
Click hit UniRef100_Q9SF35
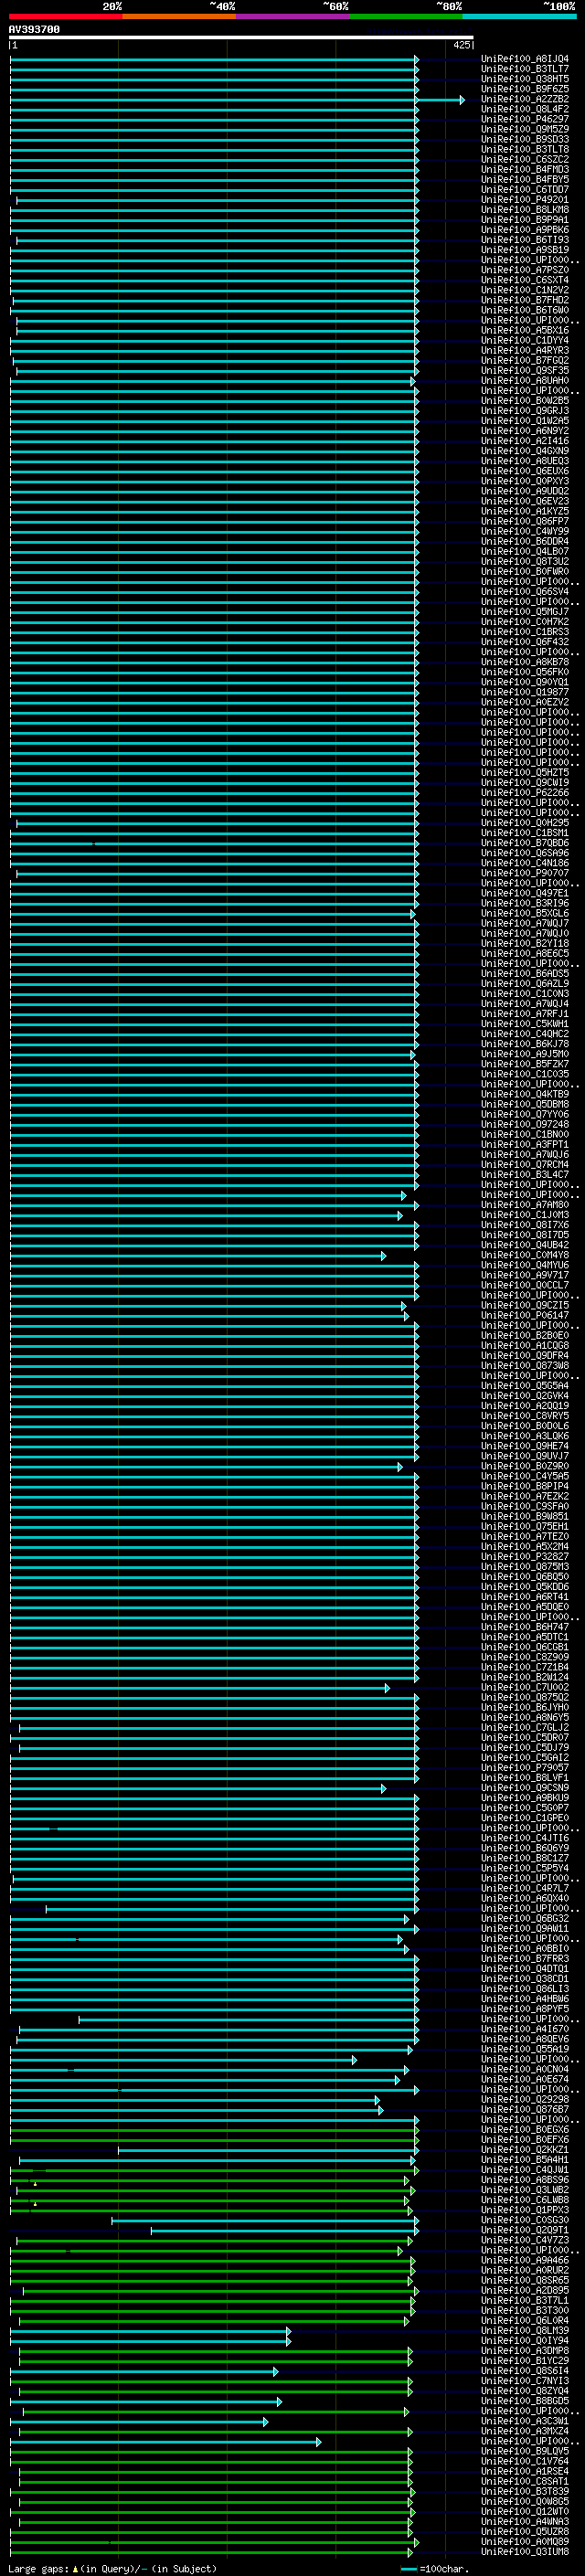pos(525,370)
